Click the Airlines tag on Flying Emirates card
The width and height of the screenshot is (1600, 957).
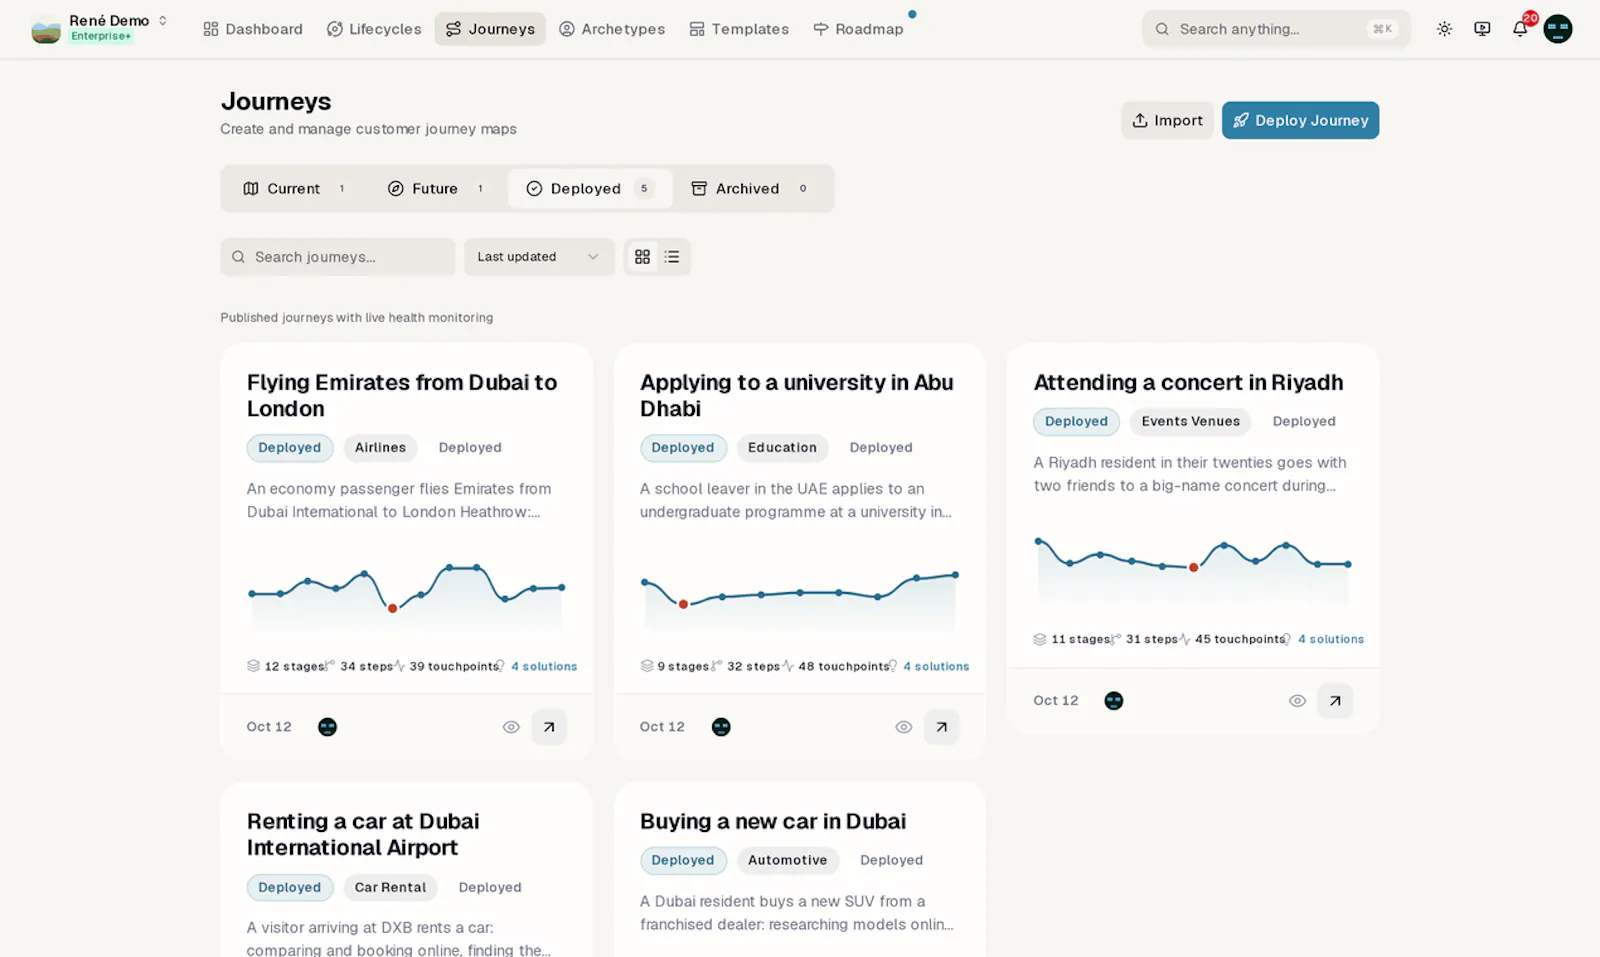[380, 448]
